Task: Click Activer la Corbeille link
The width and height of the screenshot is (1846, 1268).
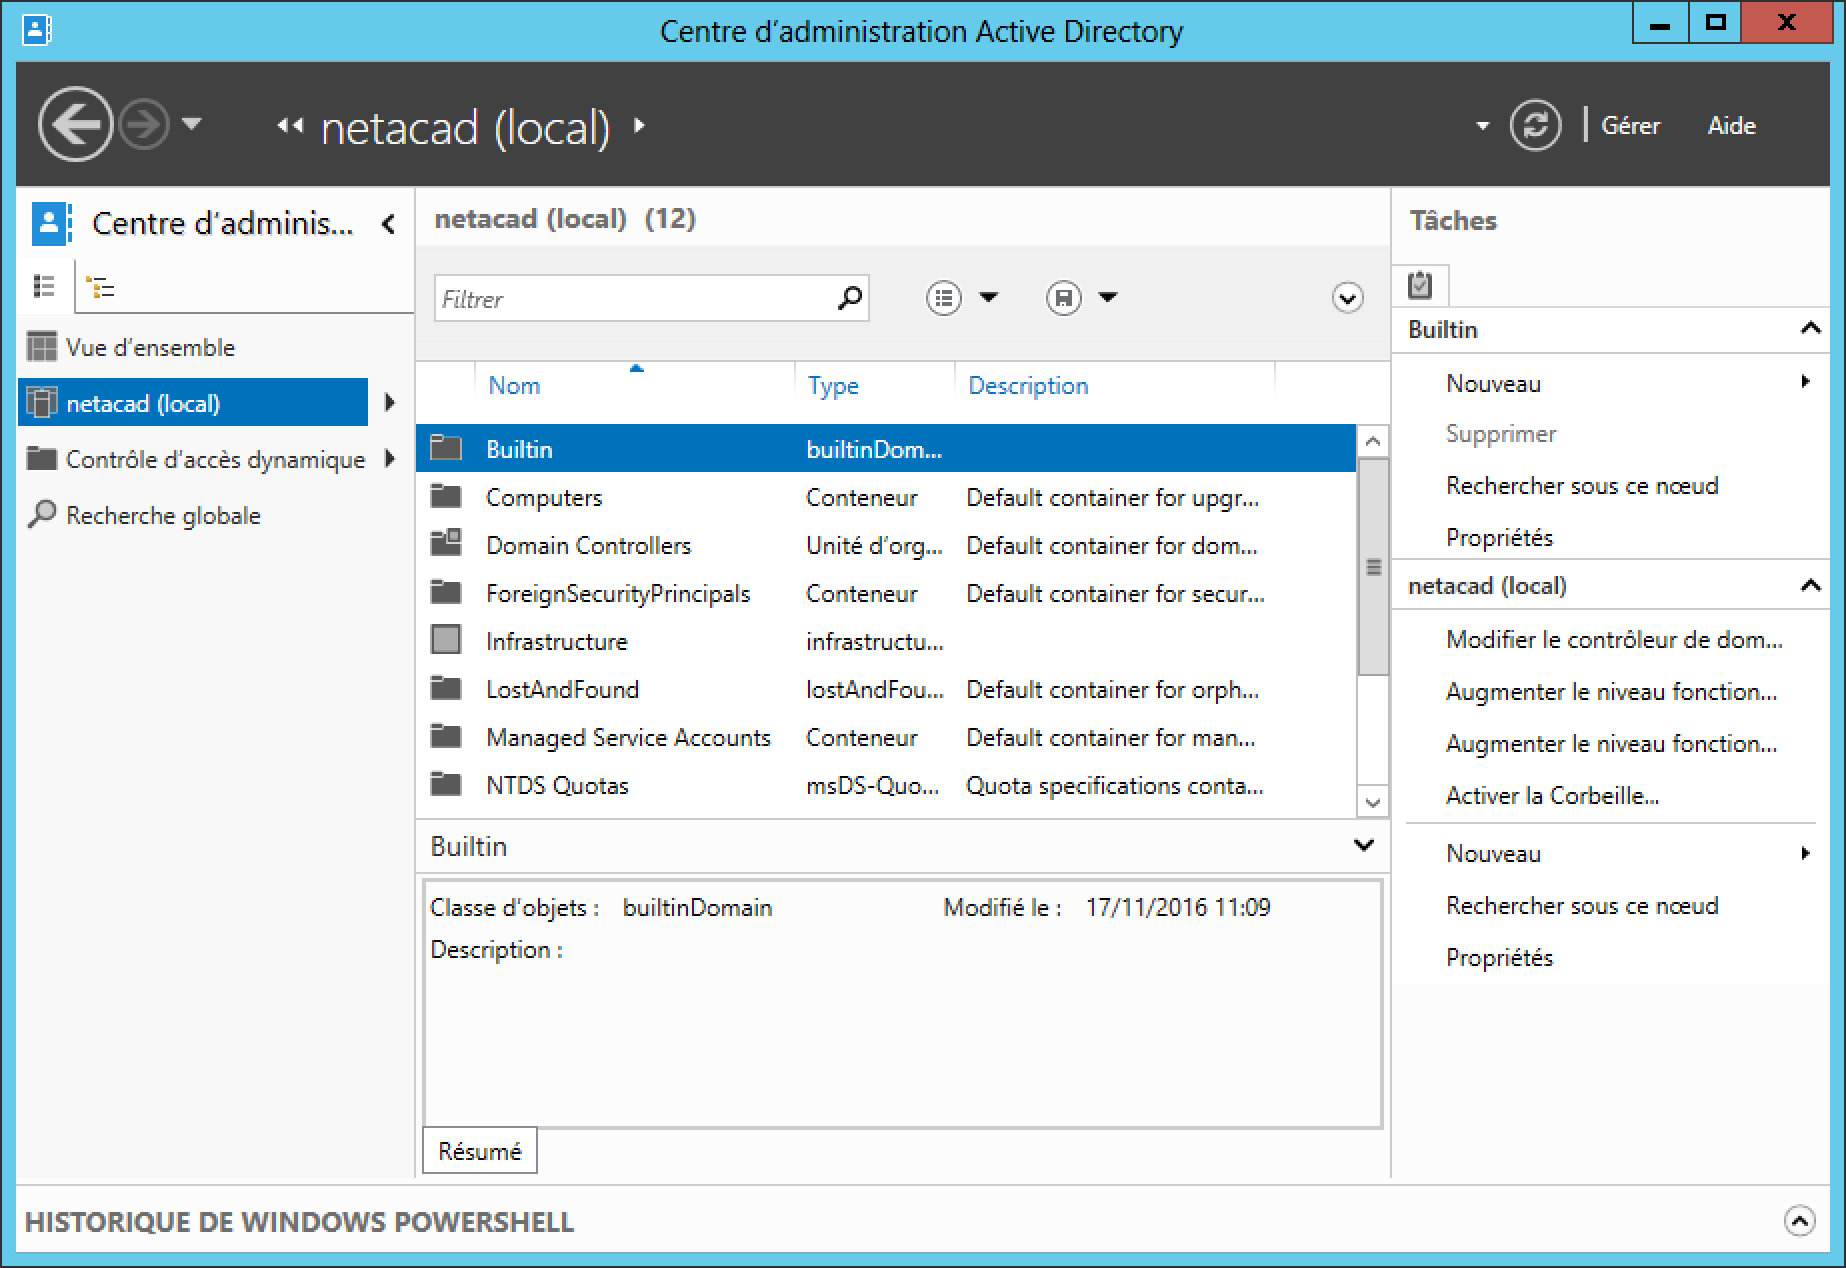Action: tap(1552, 796)
